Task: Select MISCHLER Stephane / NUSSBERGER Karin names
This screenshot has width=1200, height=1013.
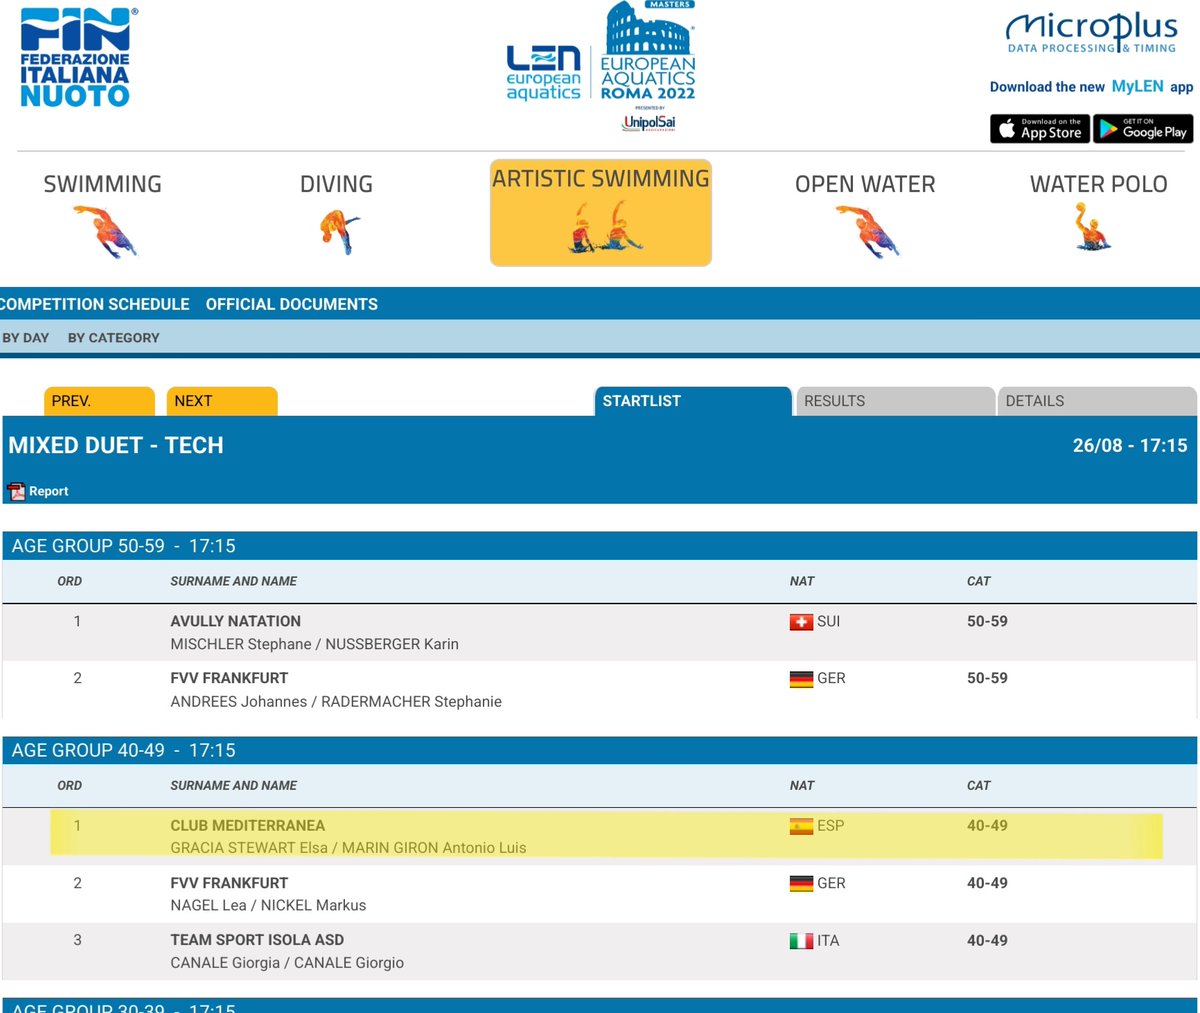Action: pos(315,644)
